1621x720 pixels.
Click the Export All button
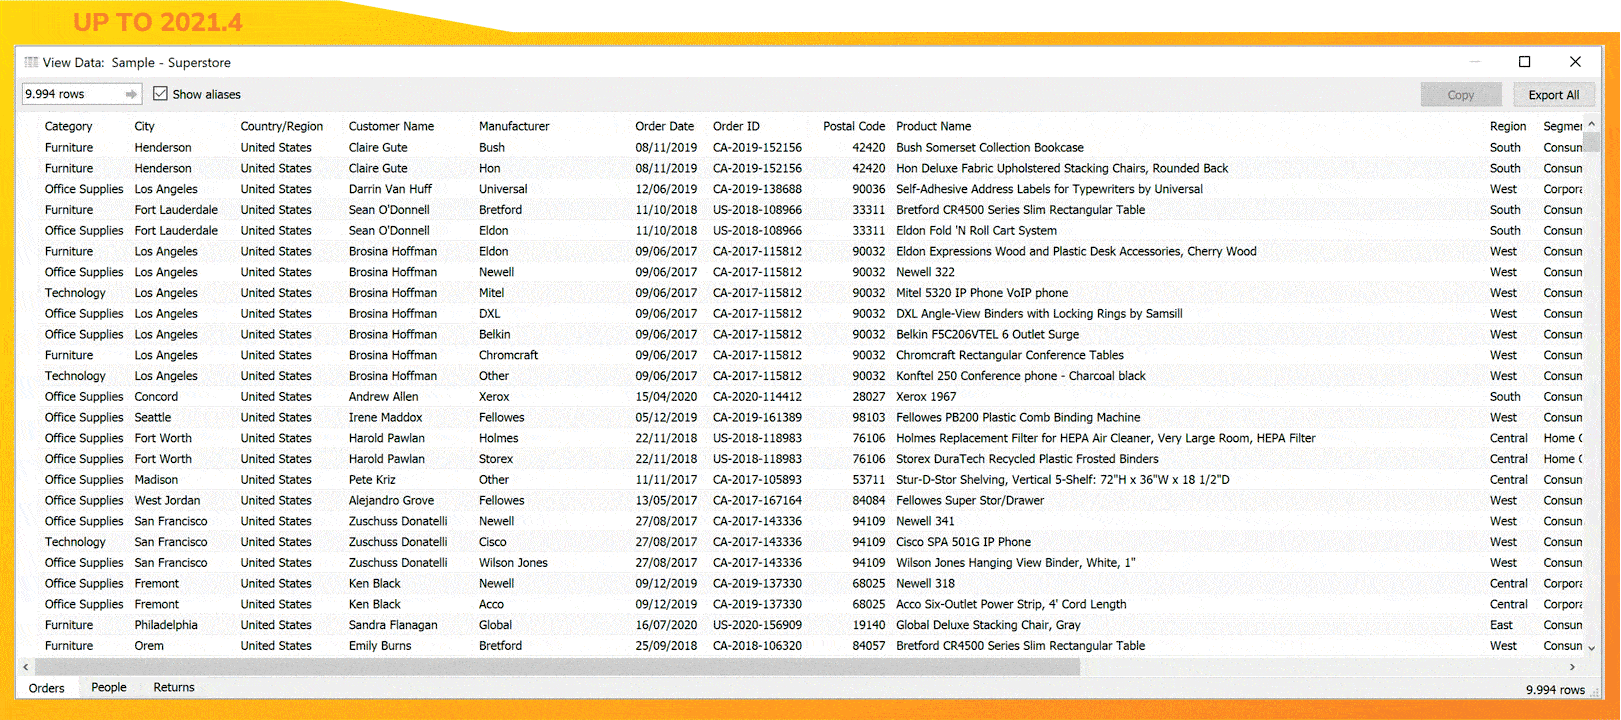(1553, 95)
